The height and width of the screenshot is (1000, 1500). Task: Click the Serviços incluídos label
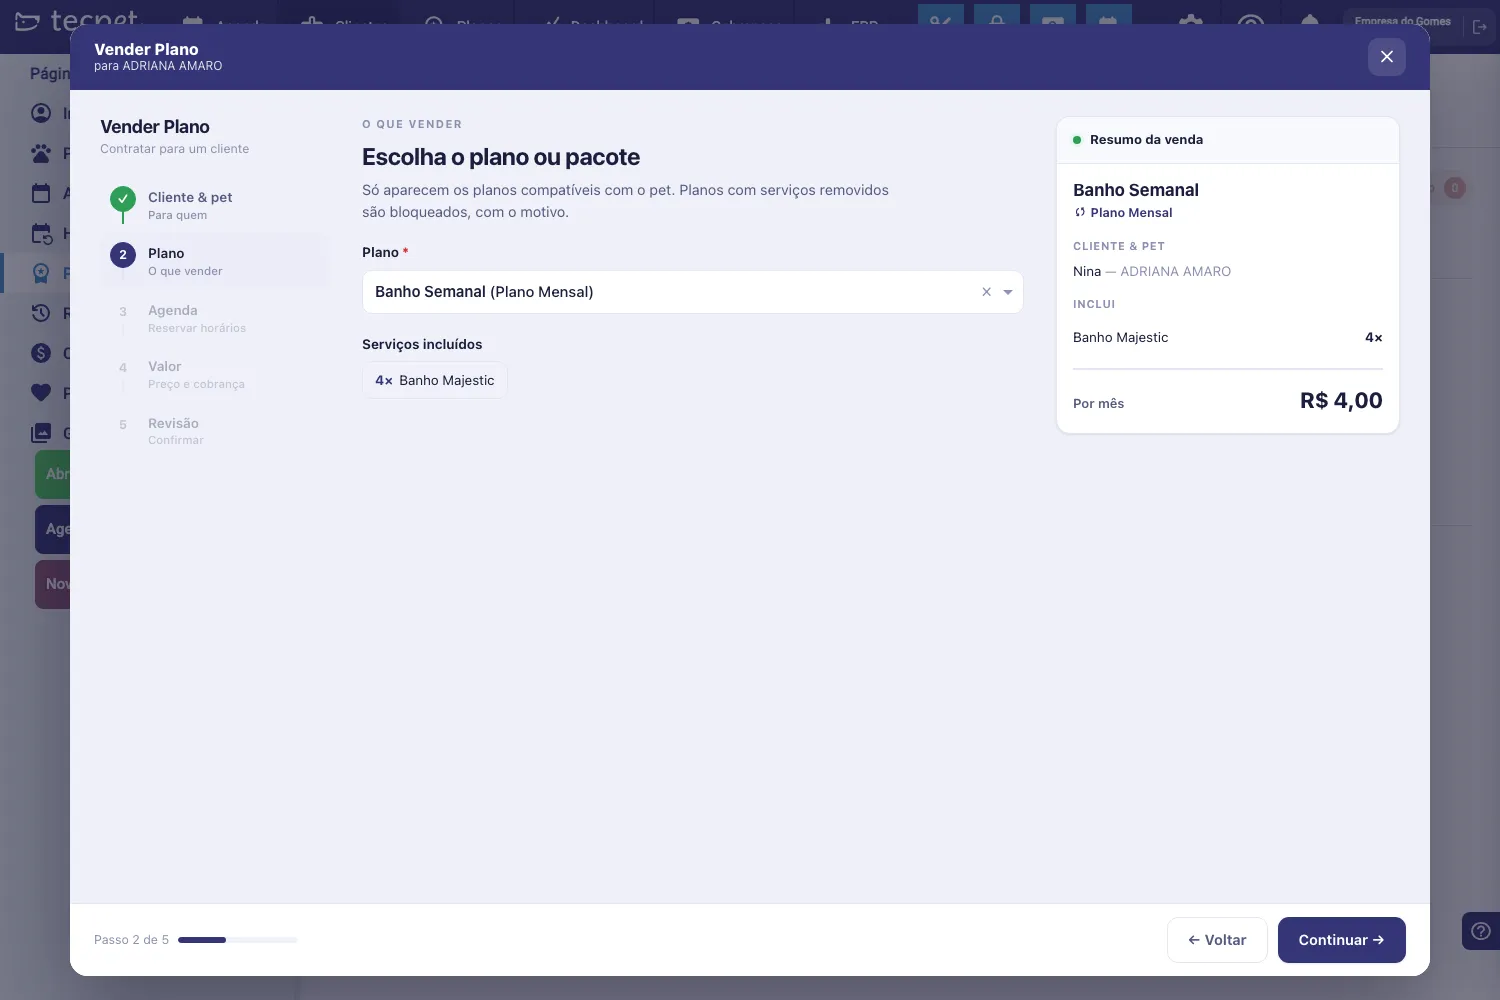click(422, 344)
